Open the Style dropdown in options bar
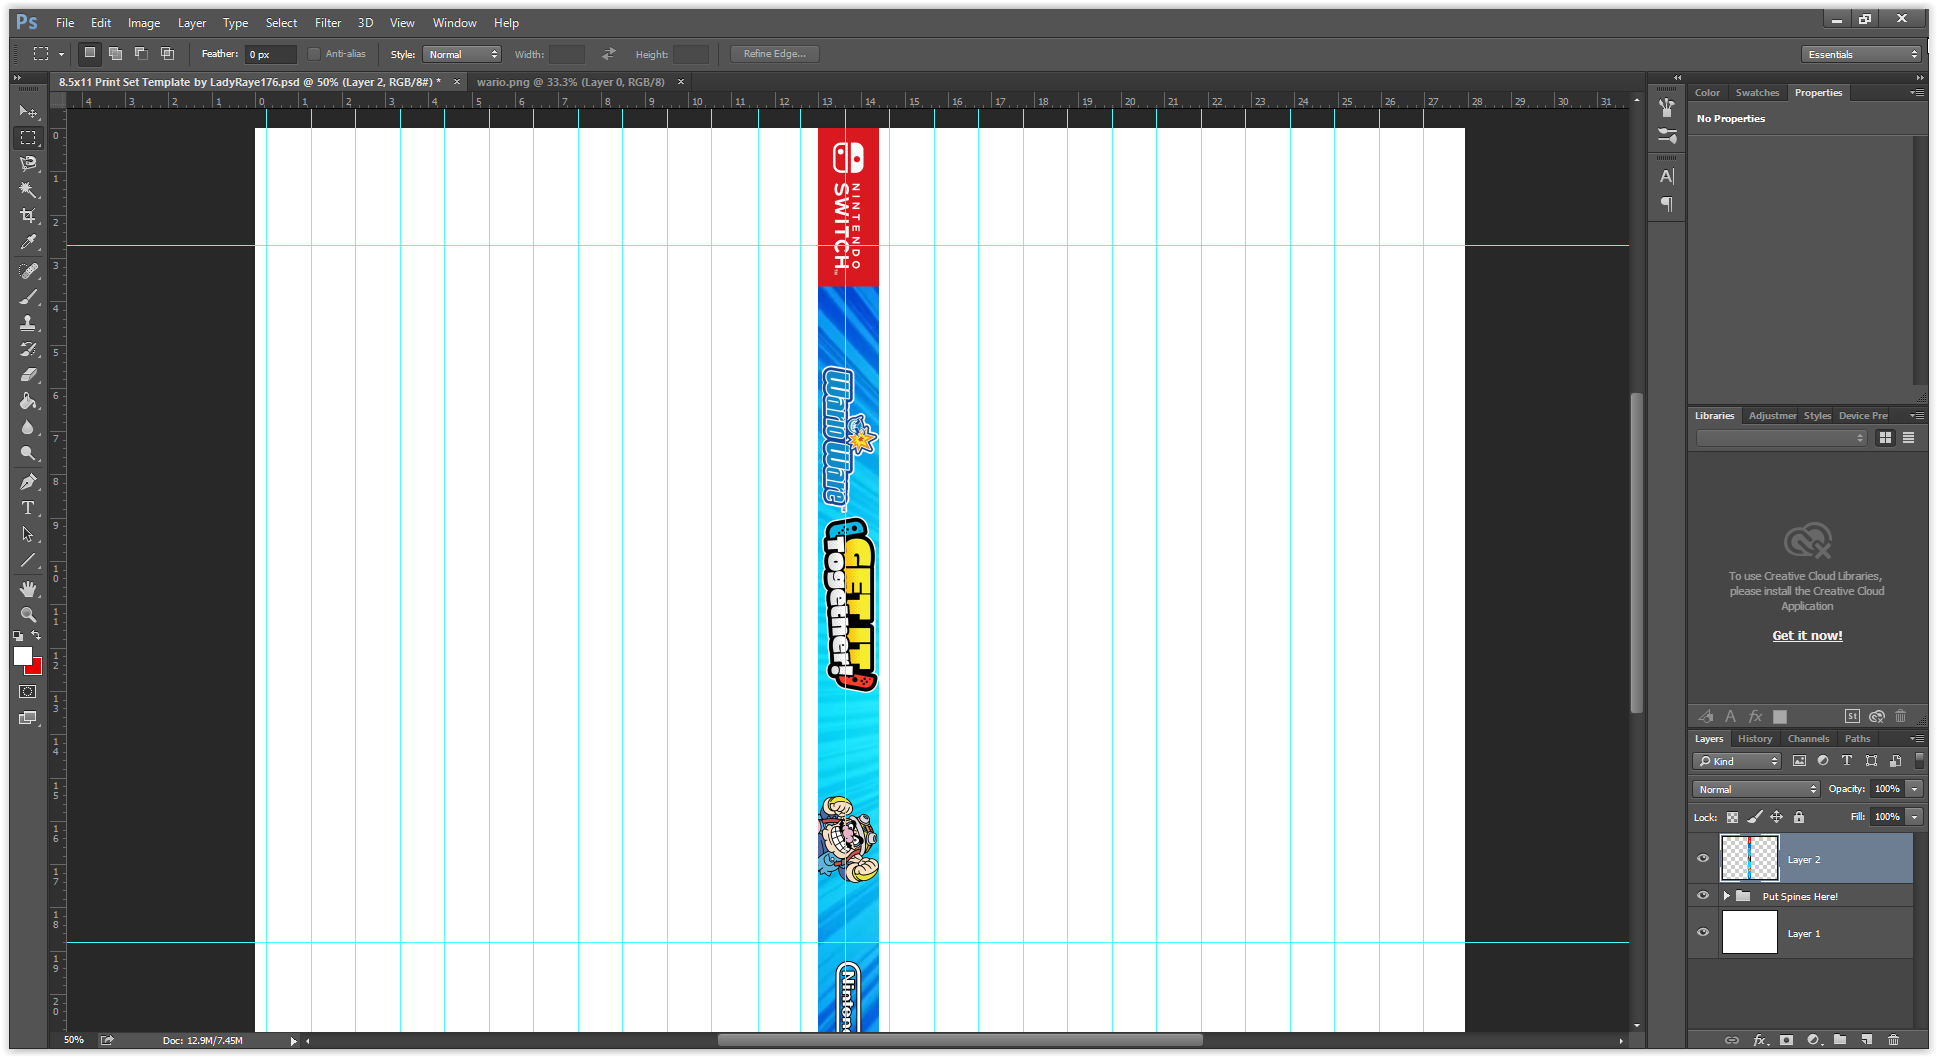 pos(462,53)
